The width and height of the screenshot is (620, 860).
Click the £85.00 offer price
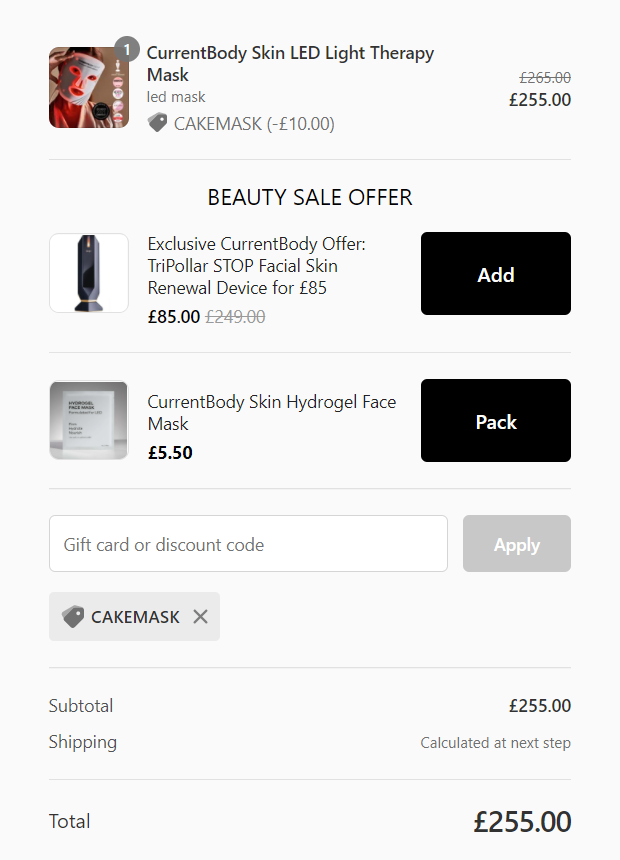174,316
